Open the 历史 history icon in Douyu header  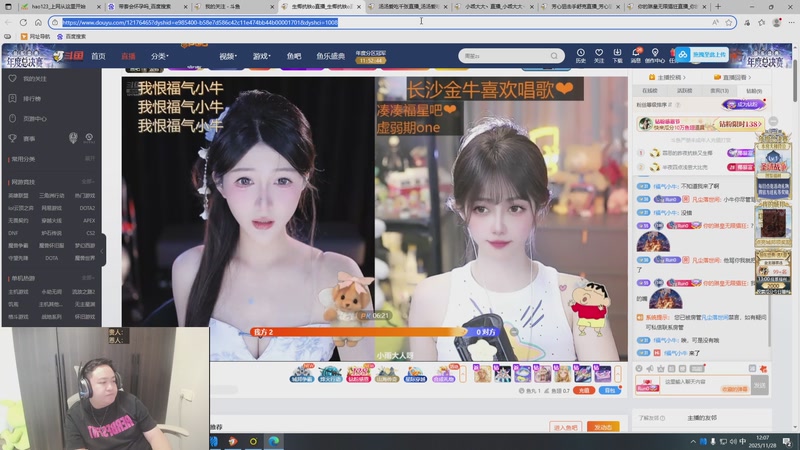(x=581, y=55)
